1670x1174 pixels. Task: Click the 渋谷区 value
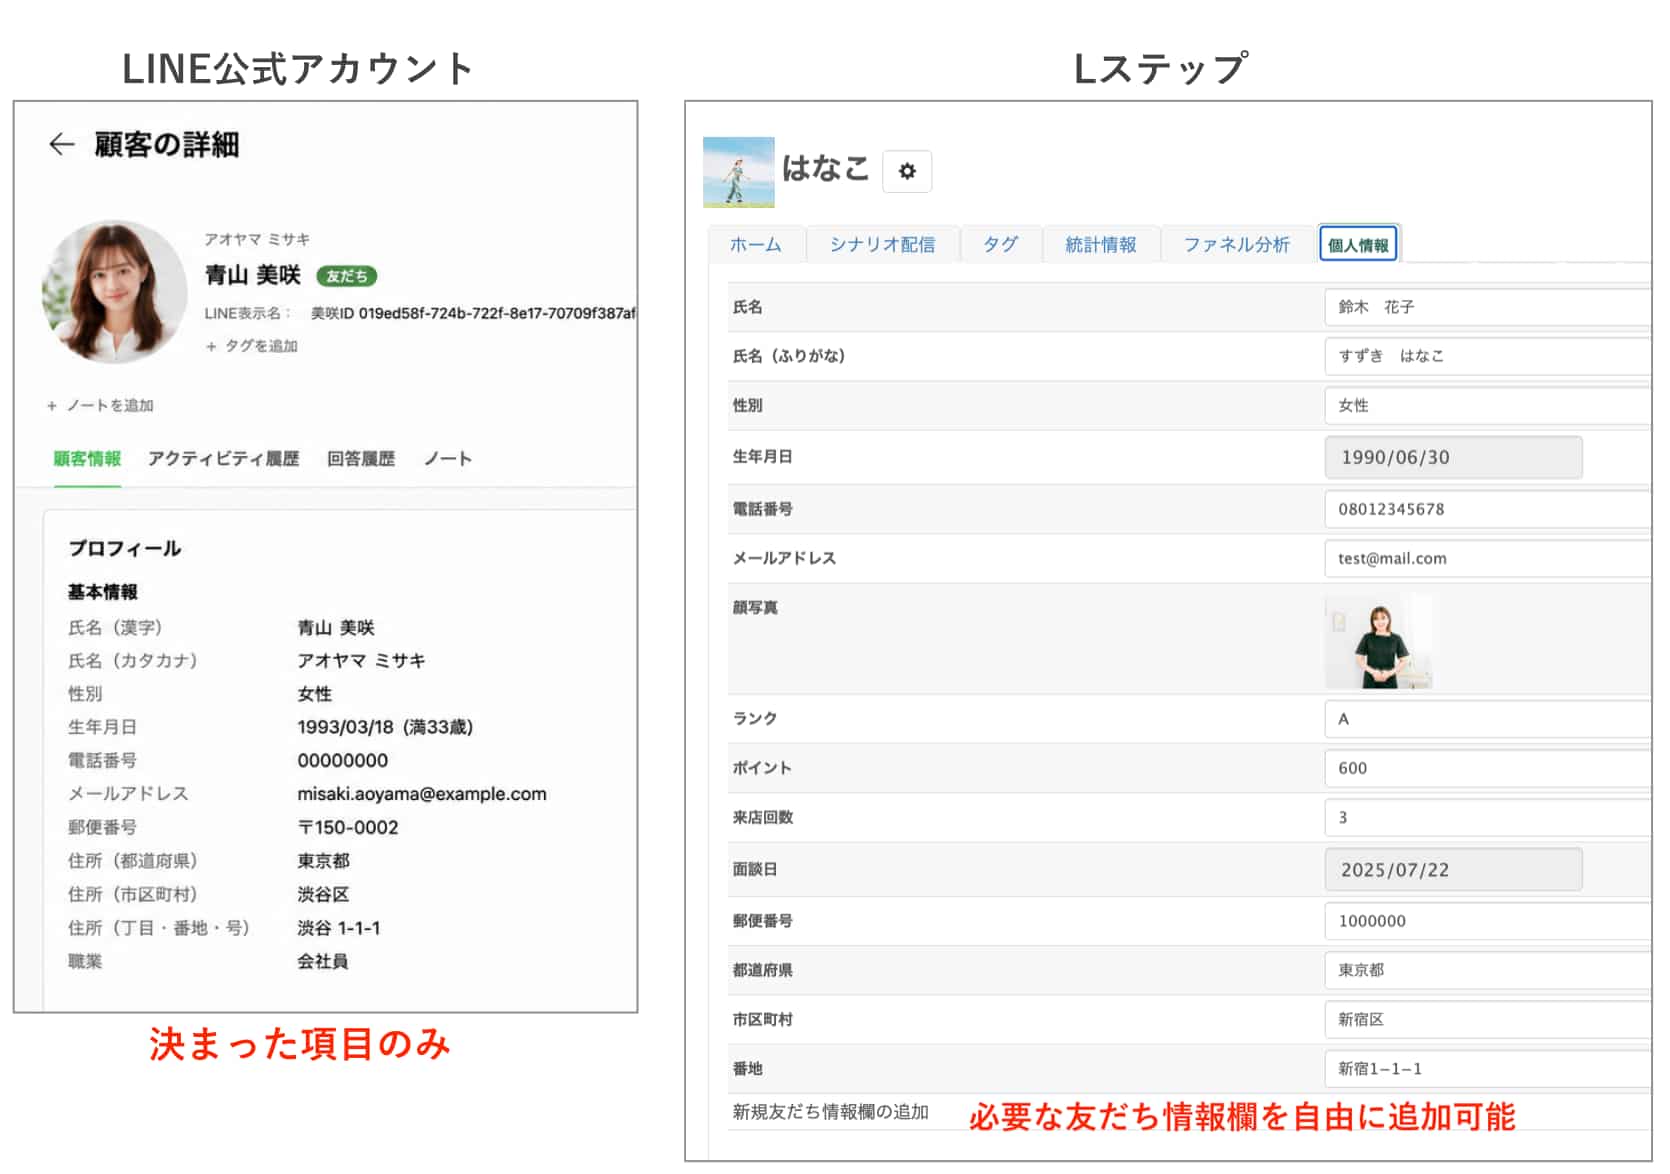[323, 894]
